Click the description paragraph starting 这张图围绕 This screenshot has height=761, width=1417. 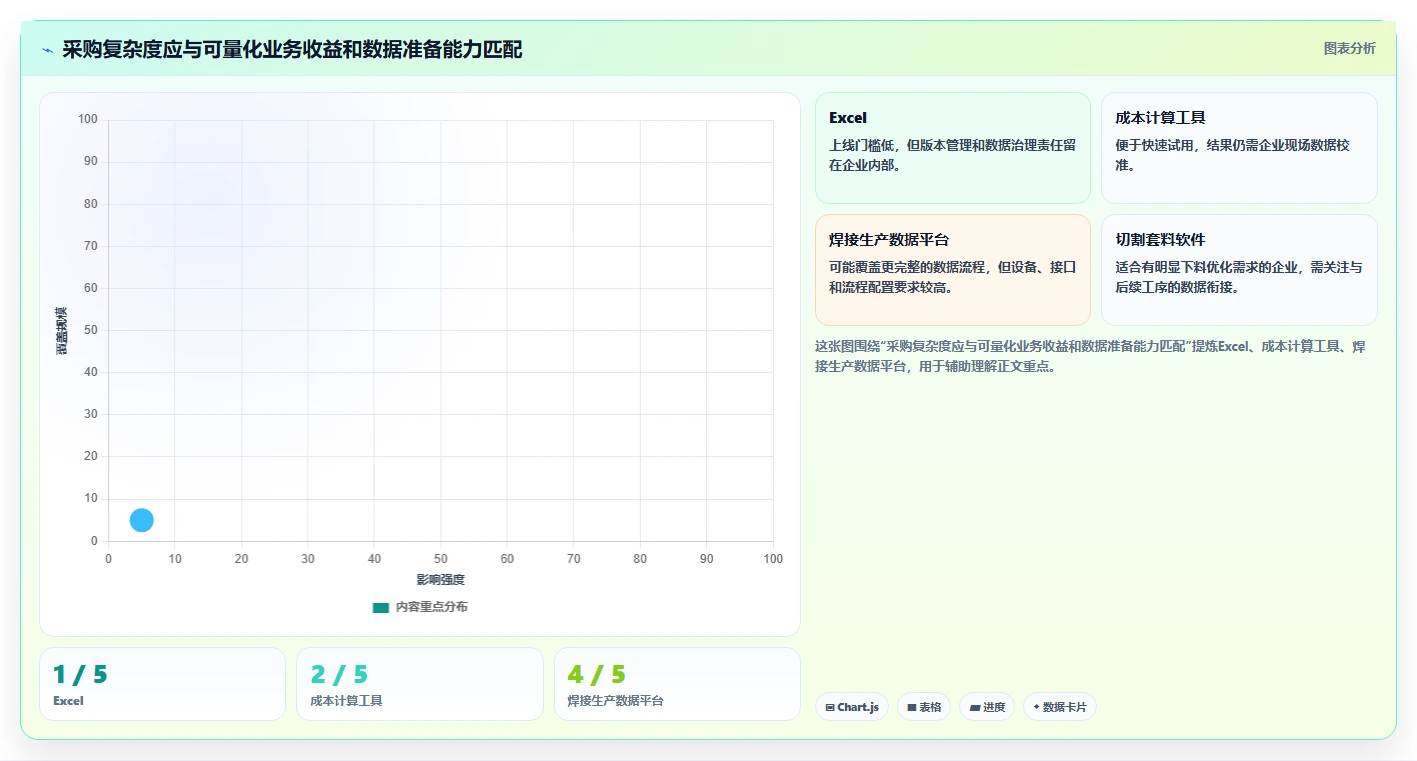pos(1091,356)
